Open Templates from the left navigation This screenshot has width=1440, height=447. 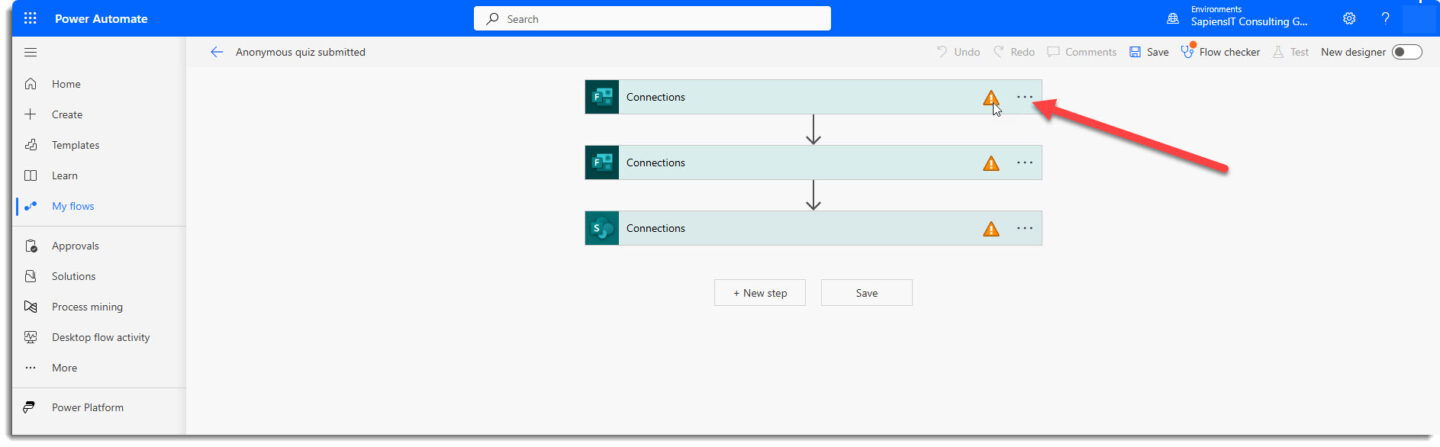coord(75,145)
